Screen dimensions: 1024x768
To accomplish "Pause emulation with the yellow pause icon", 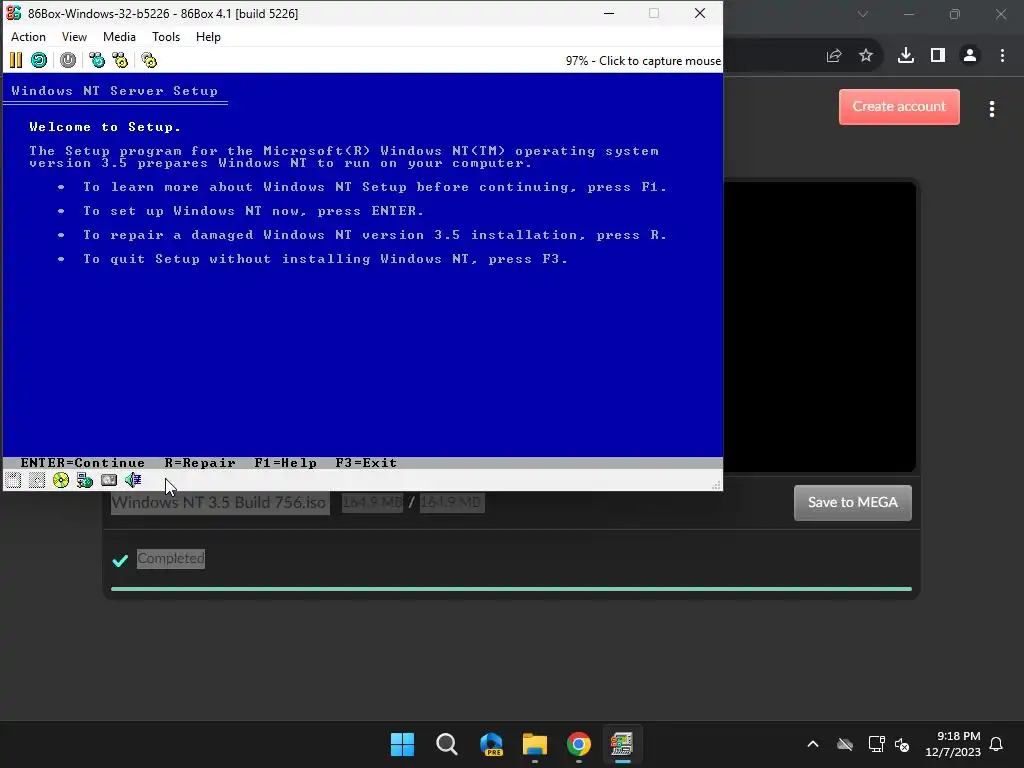I will [x=16, y=61].
